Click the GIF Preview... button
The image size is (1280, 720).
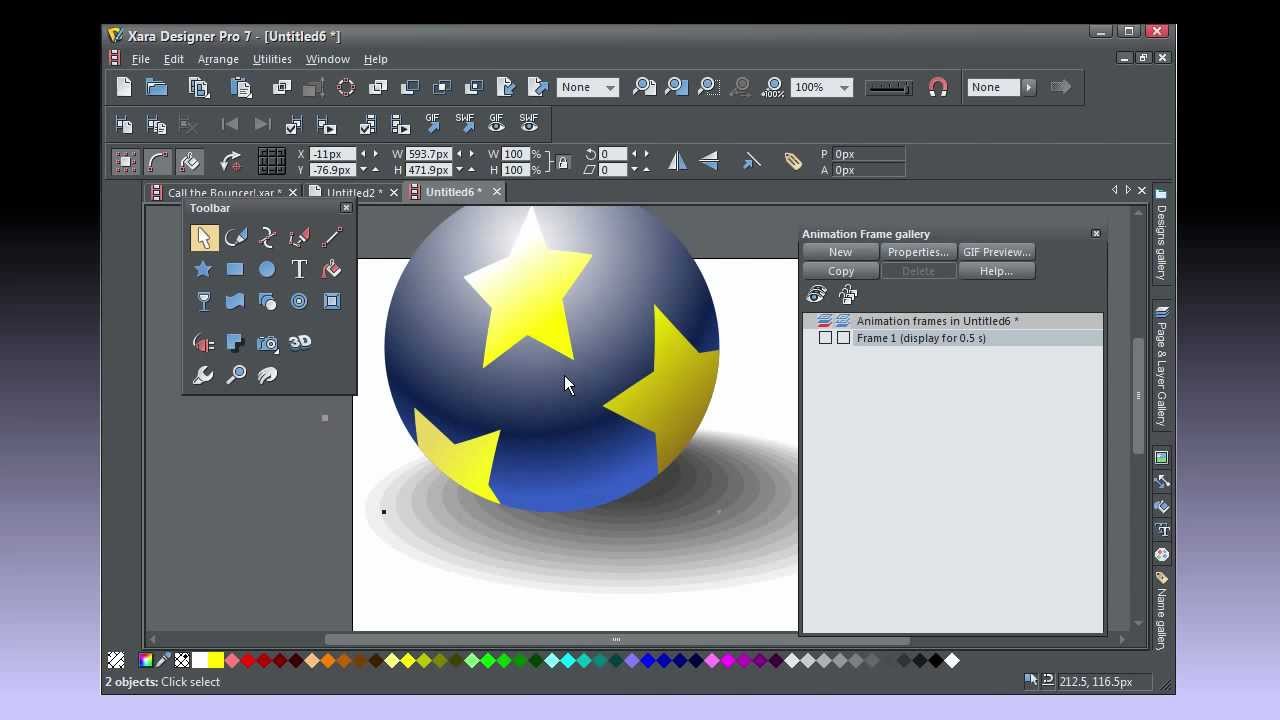[x=996, y=252]
